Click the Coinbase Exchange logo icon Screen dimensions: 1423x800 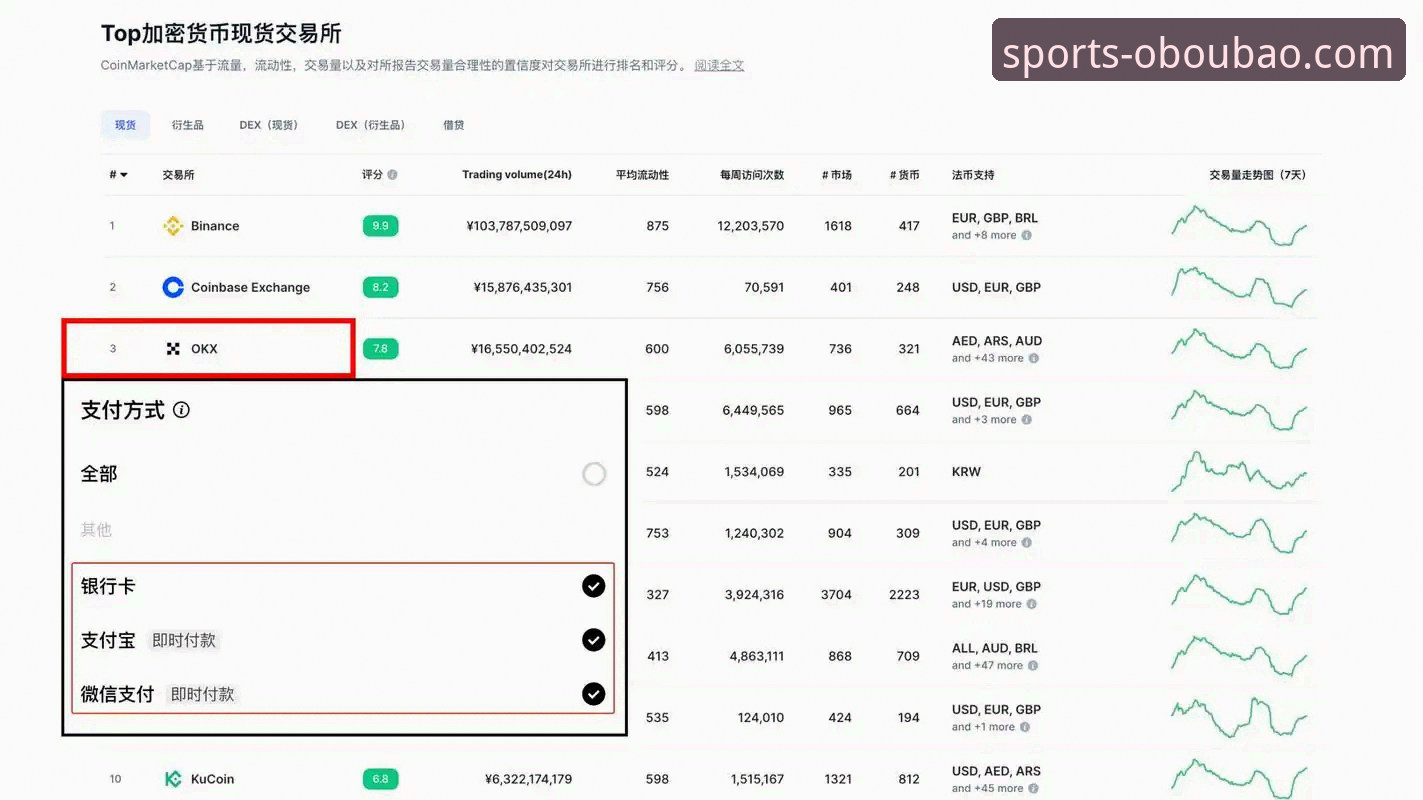(x=173, y=287)
